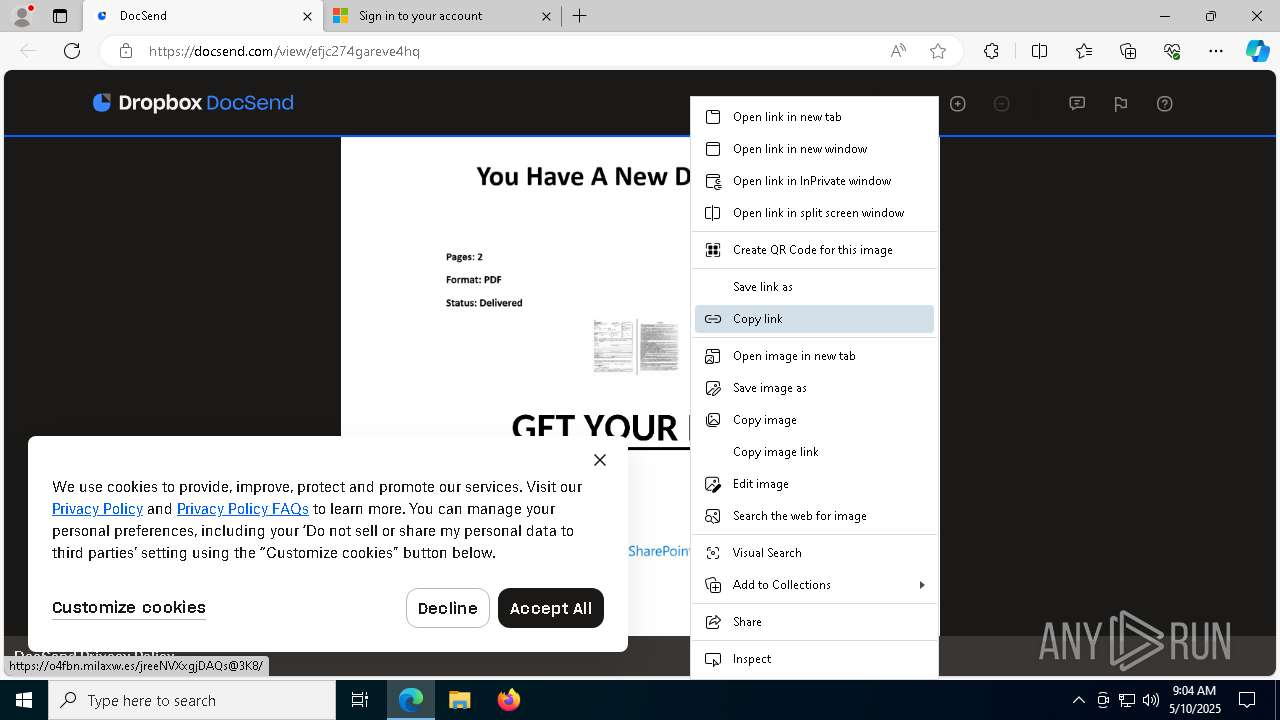
Task: Click Decline cookies button
Action: click(x=447, y=608)
